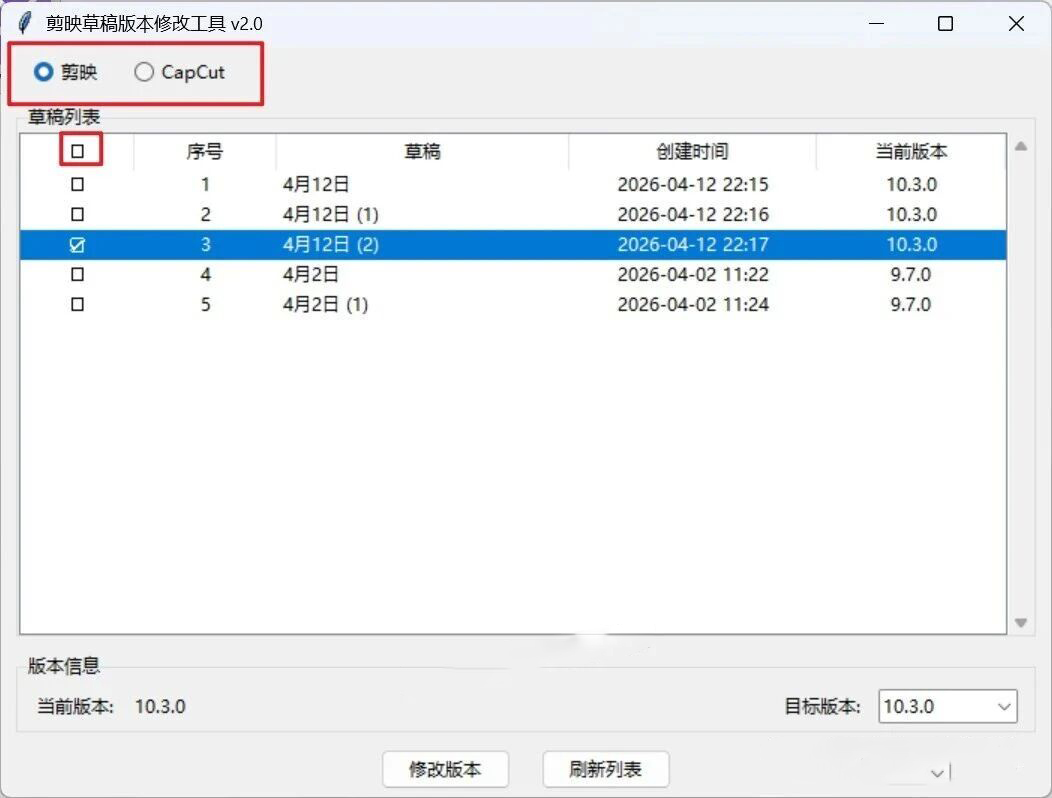
Task: Tick checkbox for draft 4月2日 row 4
Action: tap(78, 275)
